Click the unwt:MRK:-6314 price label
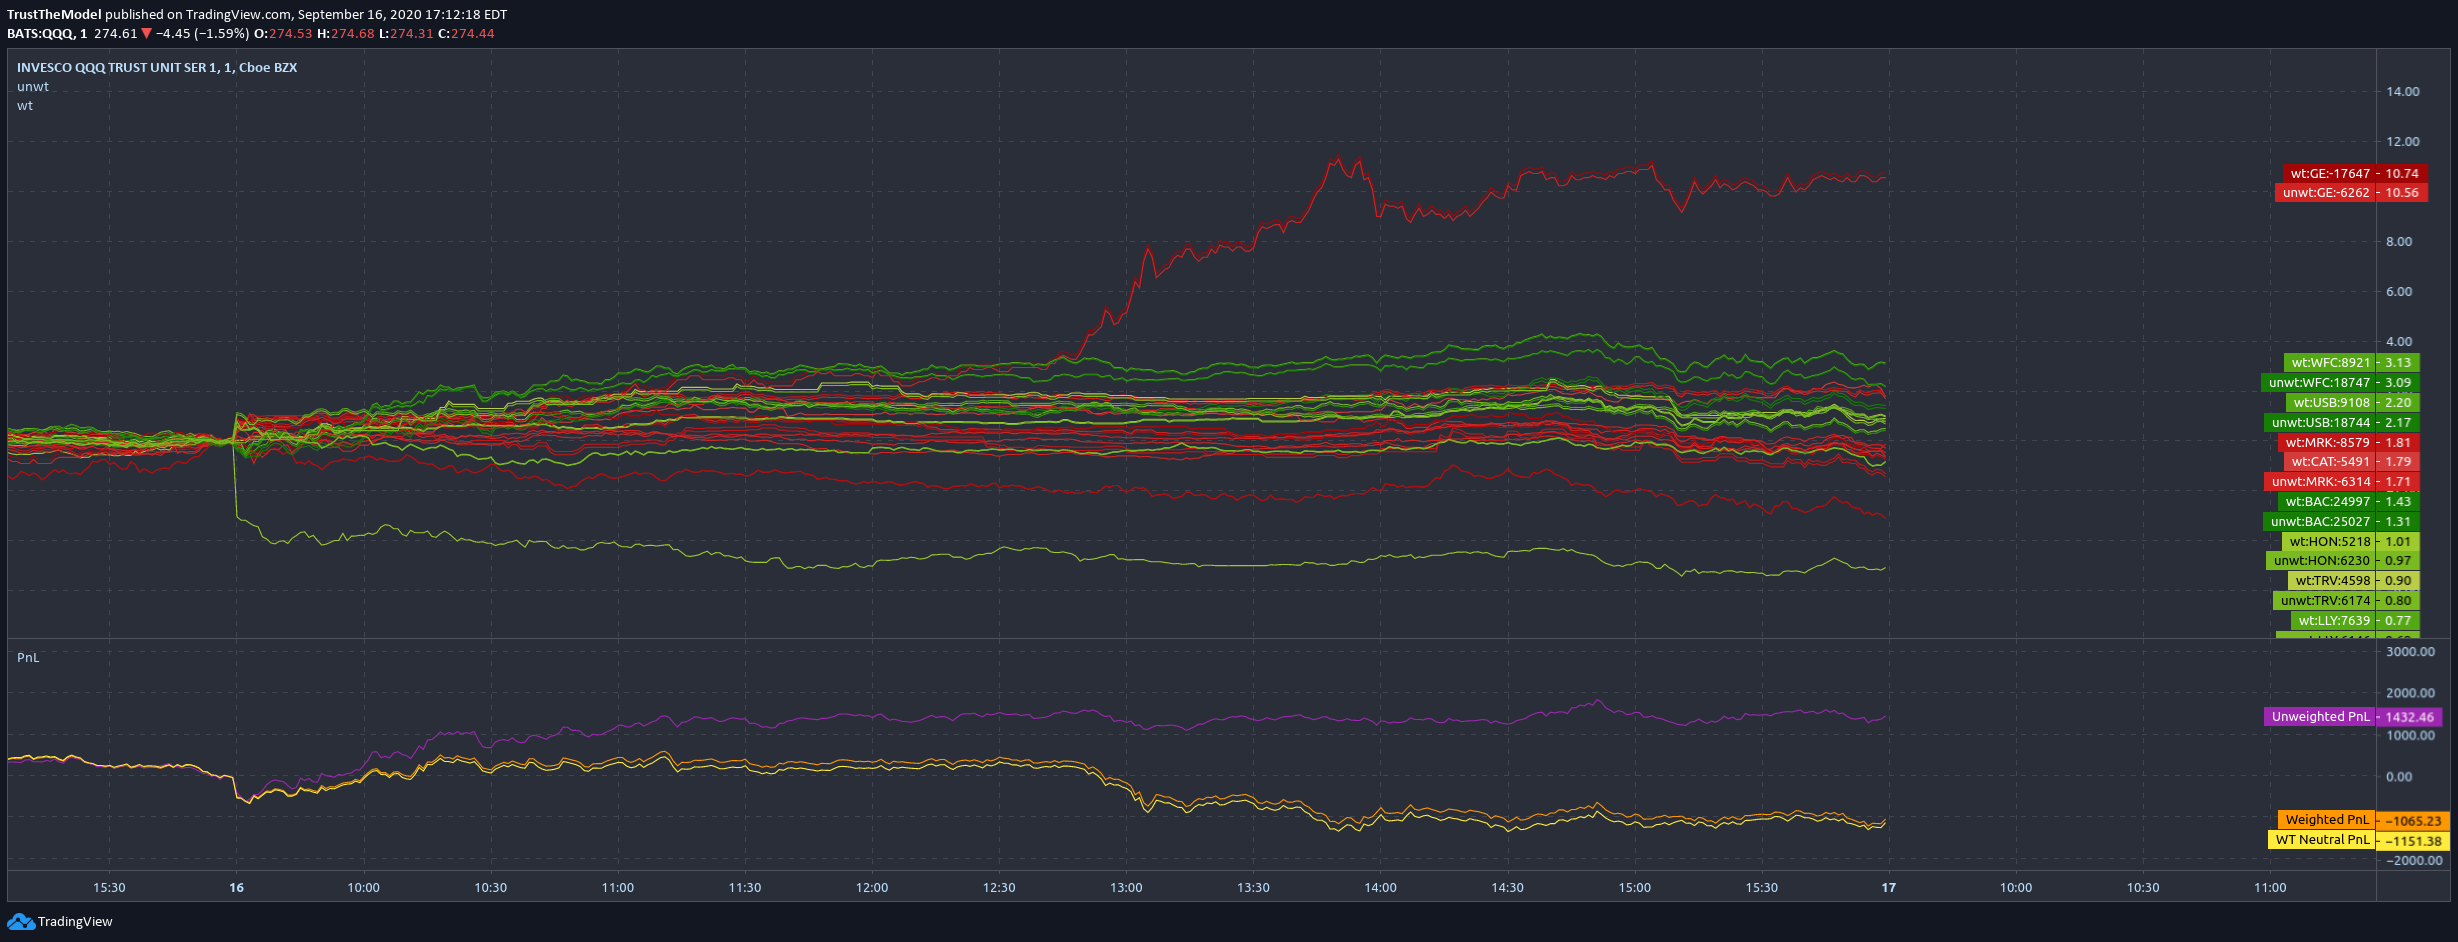This screenshot has width=2458, height=942. [x=2320, y=482]
